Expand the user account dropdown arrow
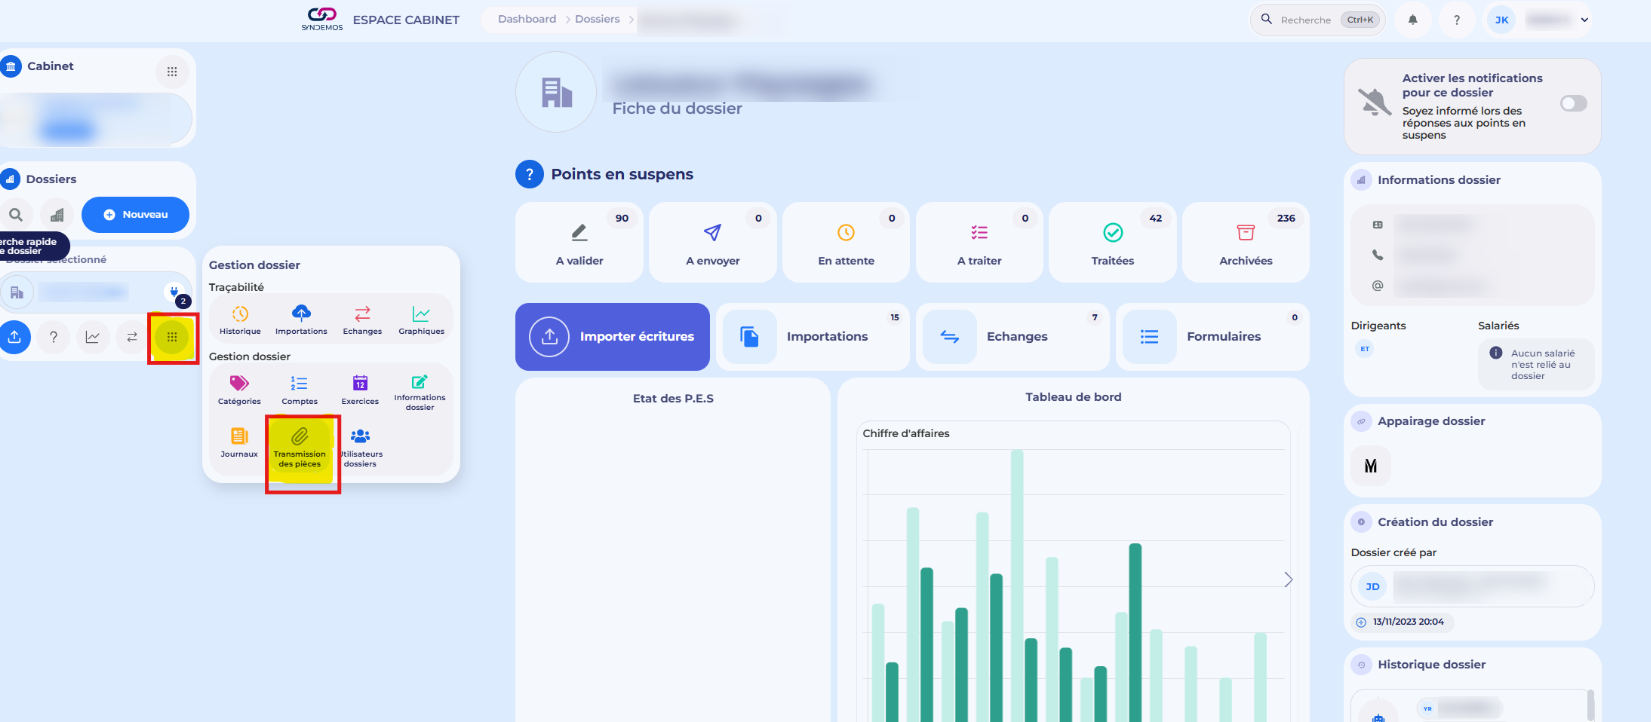This screenshot has width=1651, height=722. coord(1584,20)
